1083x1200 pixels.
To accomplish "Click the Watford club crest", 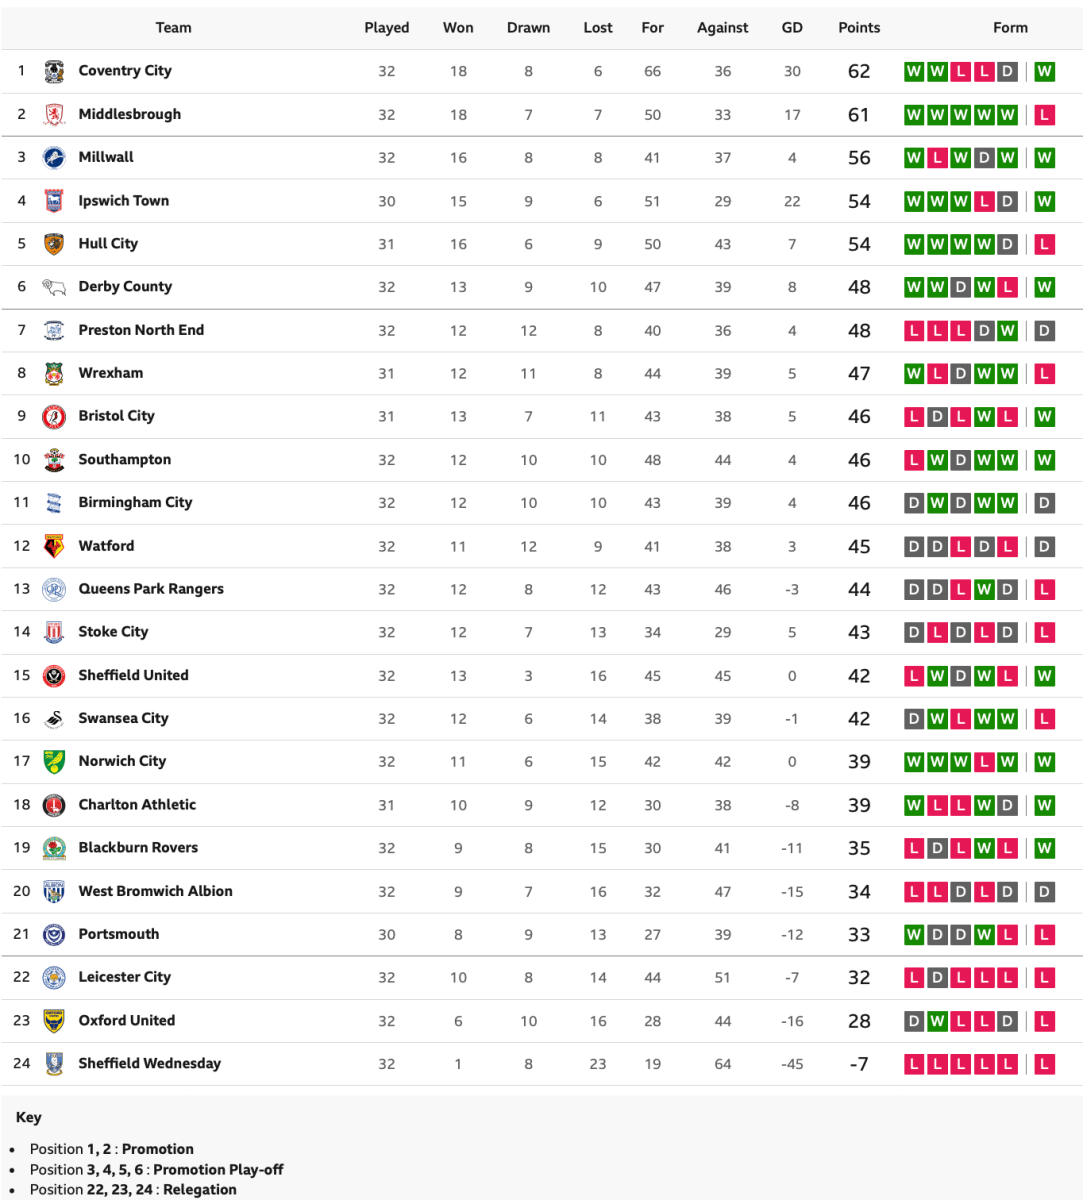I will point(54,546).
